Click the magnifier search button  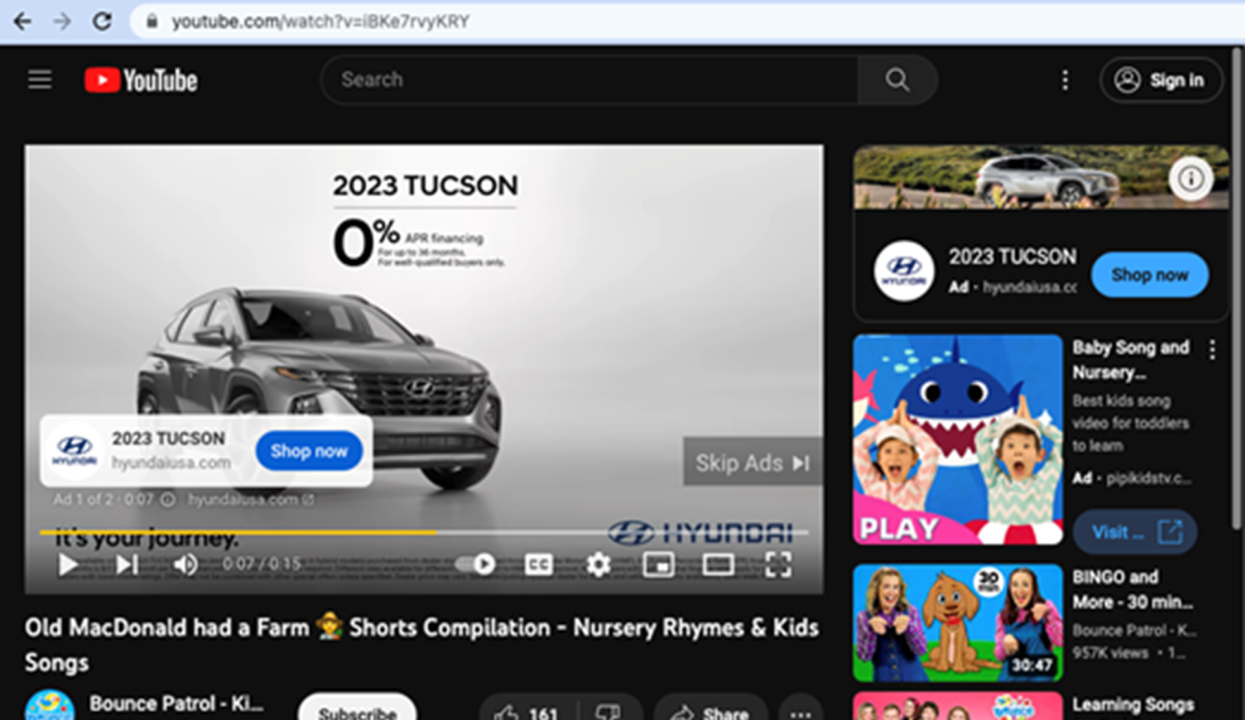898,80
